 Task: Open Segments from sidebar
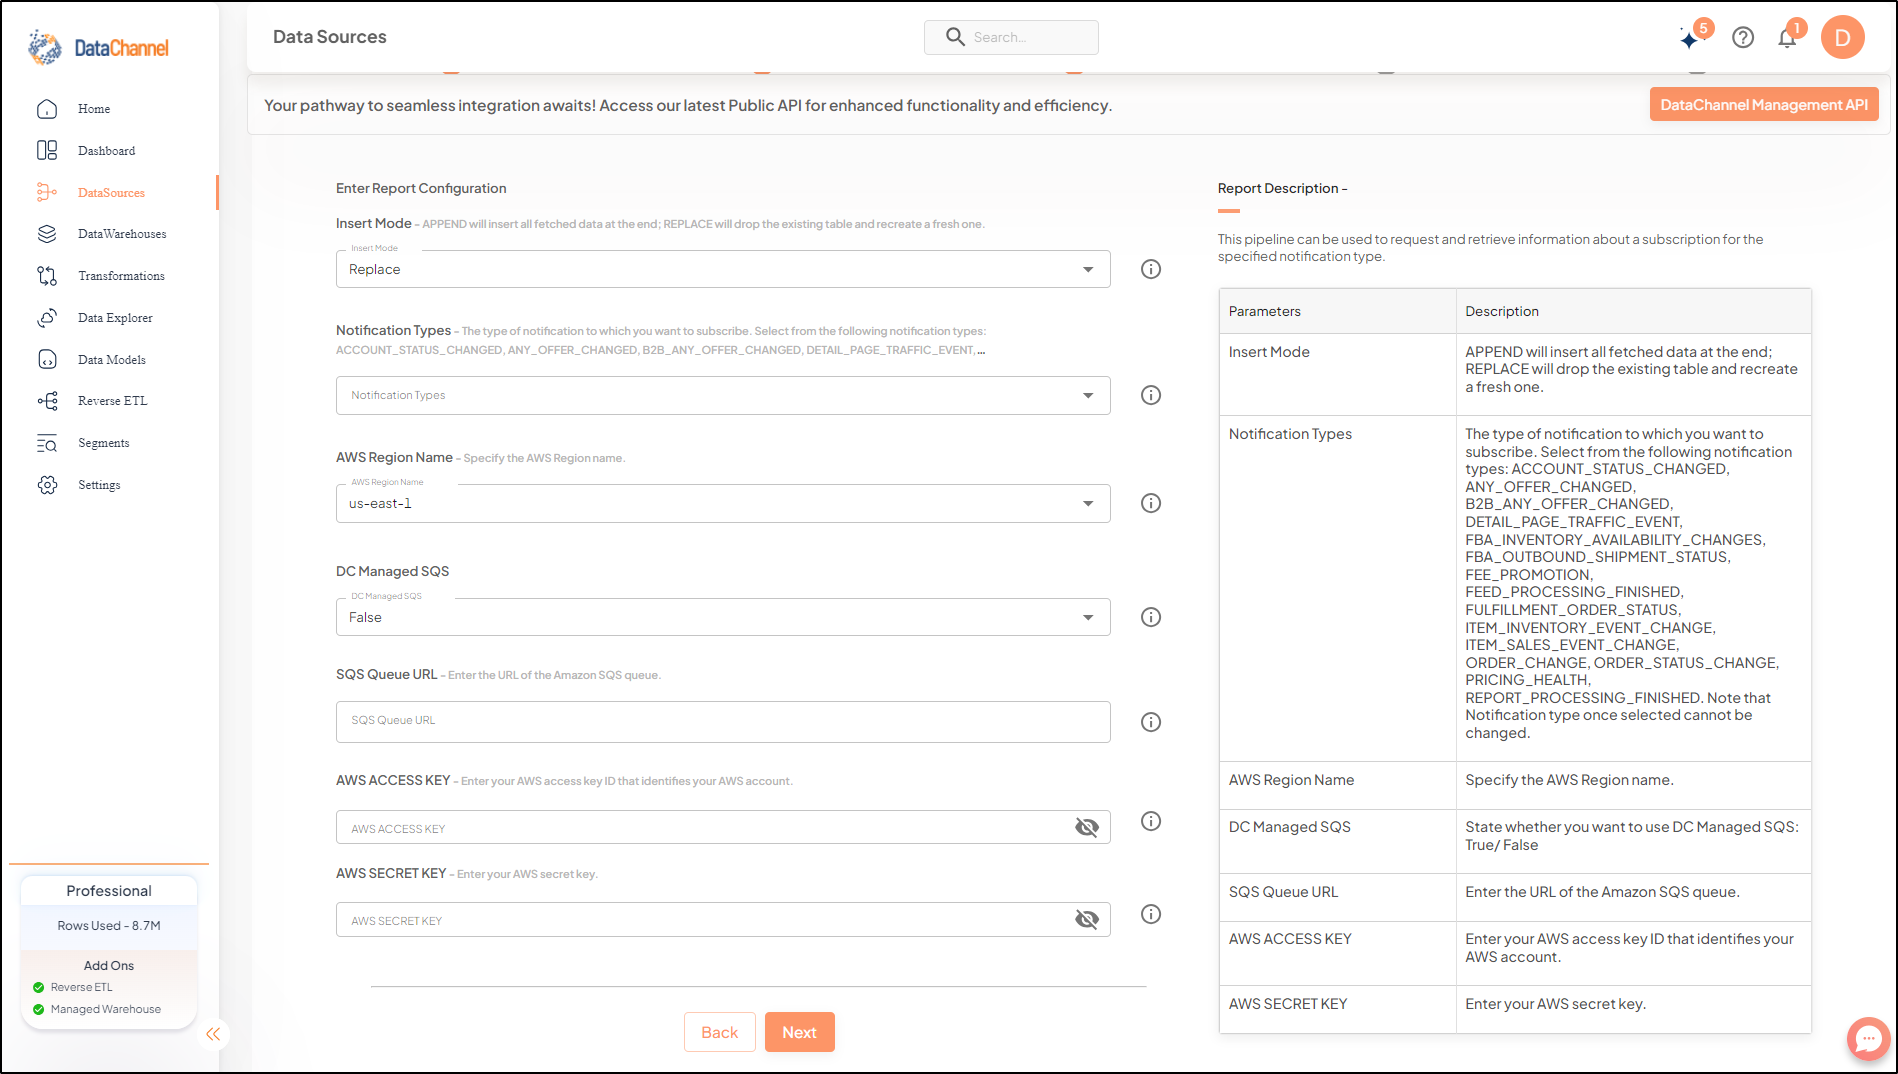coord(104,443)
